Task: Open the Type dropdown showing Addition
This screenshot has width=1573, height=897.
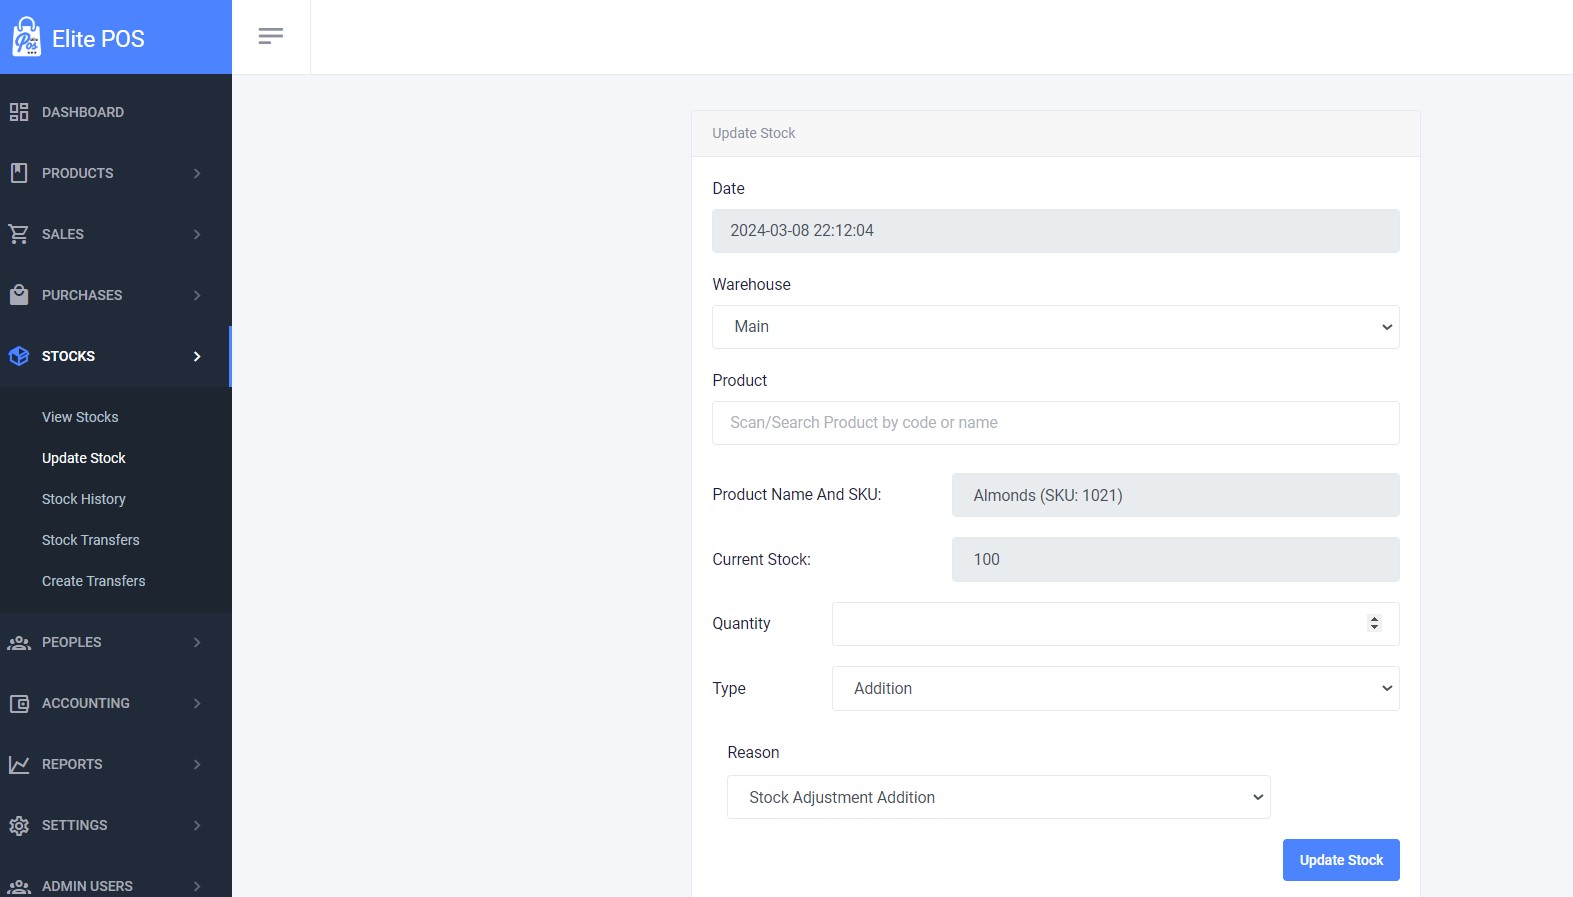Action: 1115,688
